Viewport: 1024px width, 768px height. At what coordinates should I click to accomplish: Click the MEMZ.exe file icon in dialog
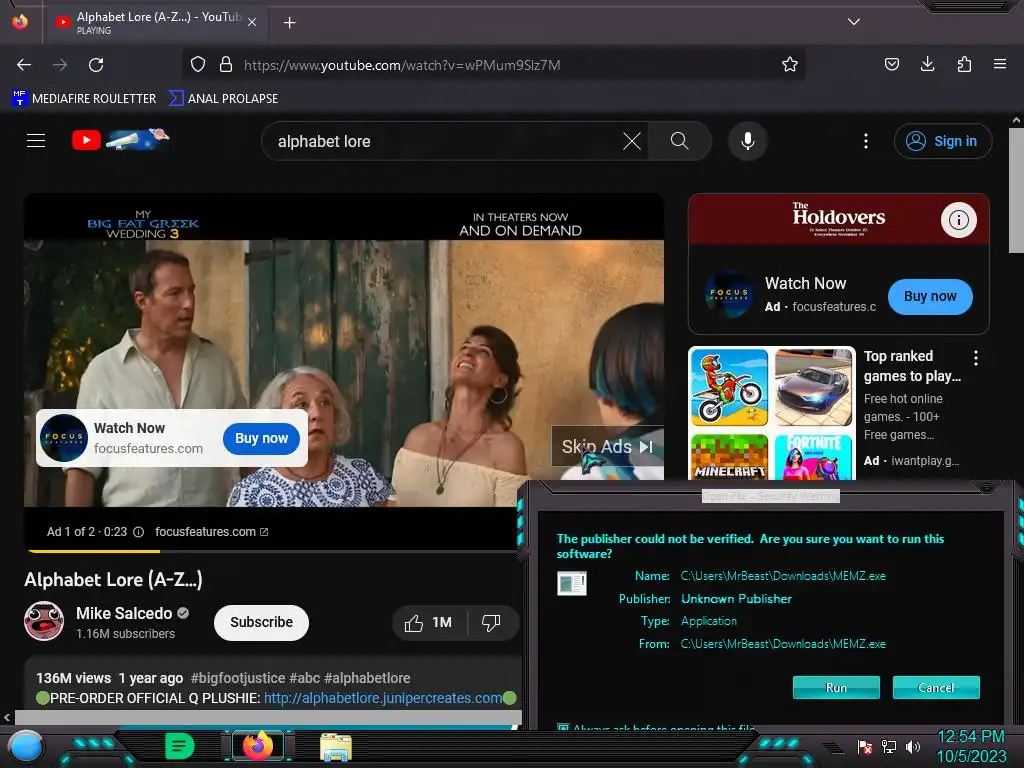571,583
